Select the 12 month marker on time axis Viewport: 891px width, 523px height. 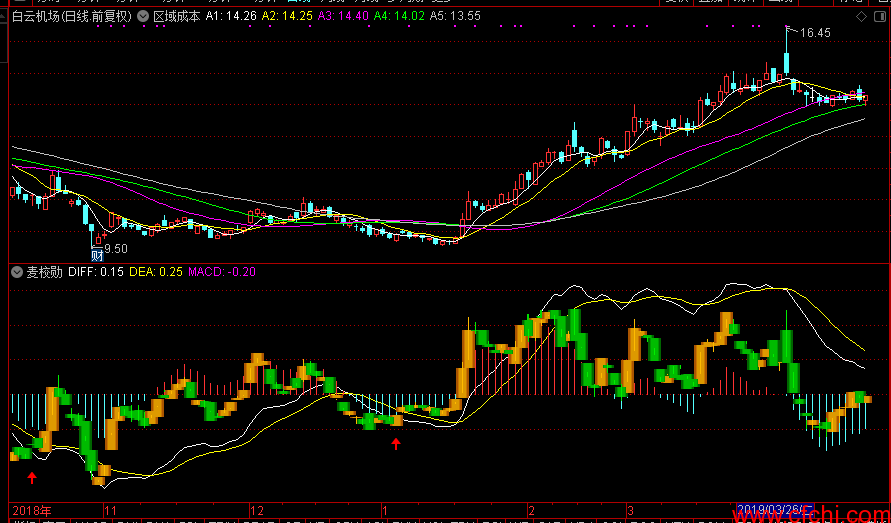[257, 509]
